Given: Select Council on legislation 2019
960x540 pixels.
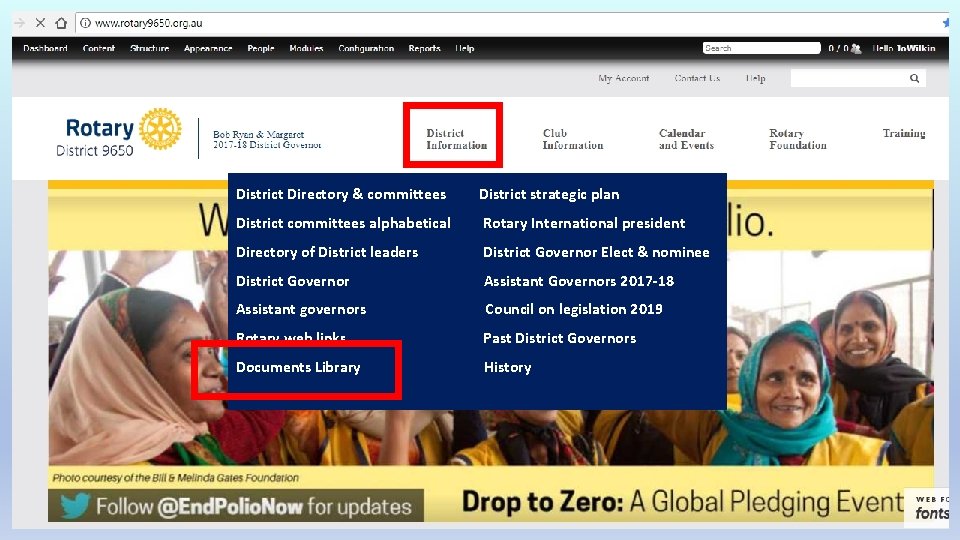Looking at the screenshot, I should [x=574, y=309].
